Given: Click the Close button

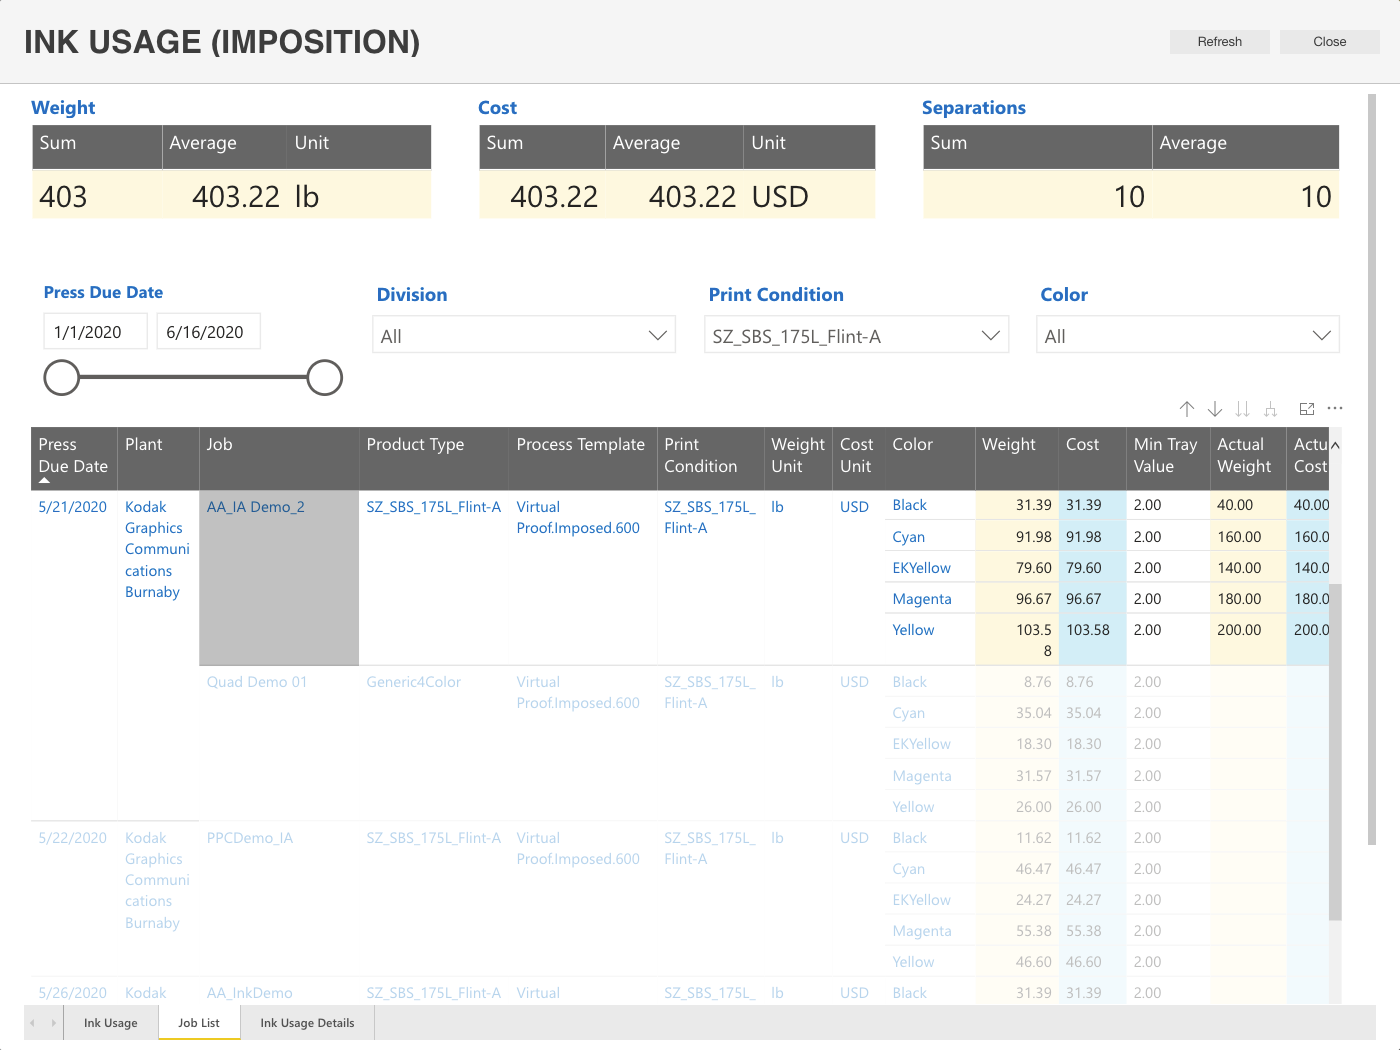Looking at the screenshot, I should point(1329,42).
